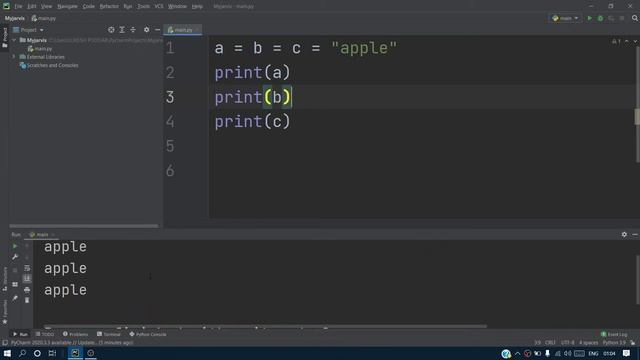
Task: Hide the Run panel with the minus icon
Action: [635, 235]
